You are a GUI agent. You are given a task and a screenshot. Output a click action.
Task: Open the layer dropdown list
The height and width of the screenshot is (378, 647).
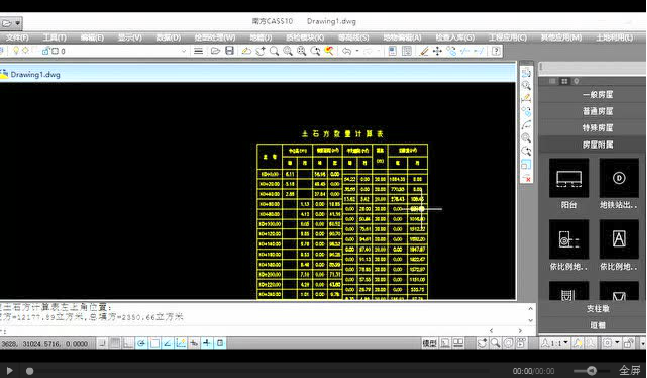[184, 51]
